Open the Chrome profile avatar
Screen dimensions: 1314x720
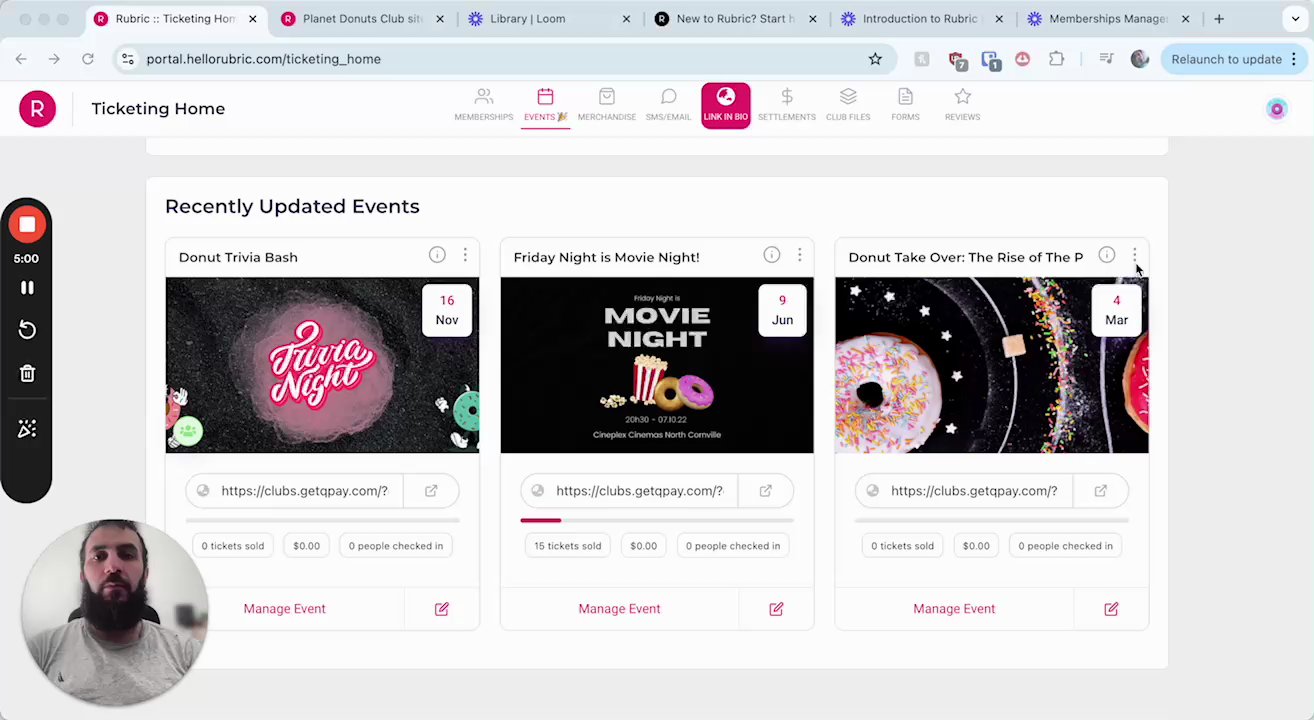pyautogui.click(x=1140, y=59)
